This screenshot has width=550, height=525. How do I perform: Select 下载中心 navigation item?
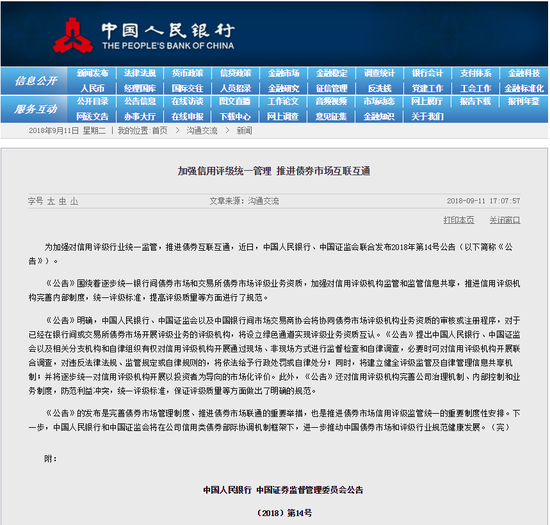235,116
